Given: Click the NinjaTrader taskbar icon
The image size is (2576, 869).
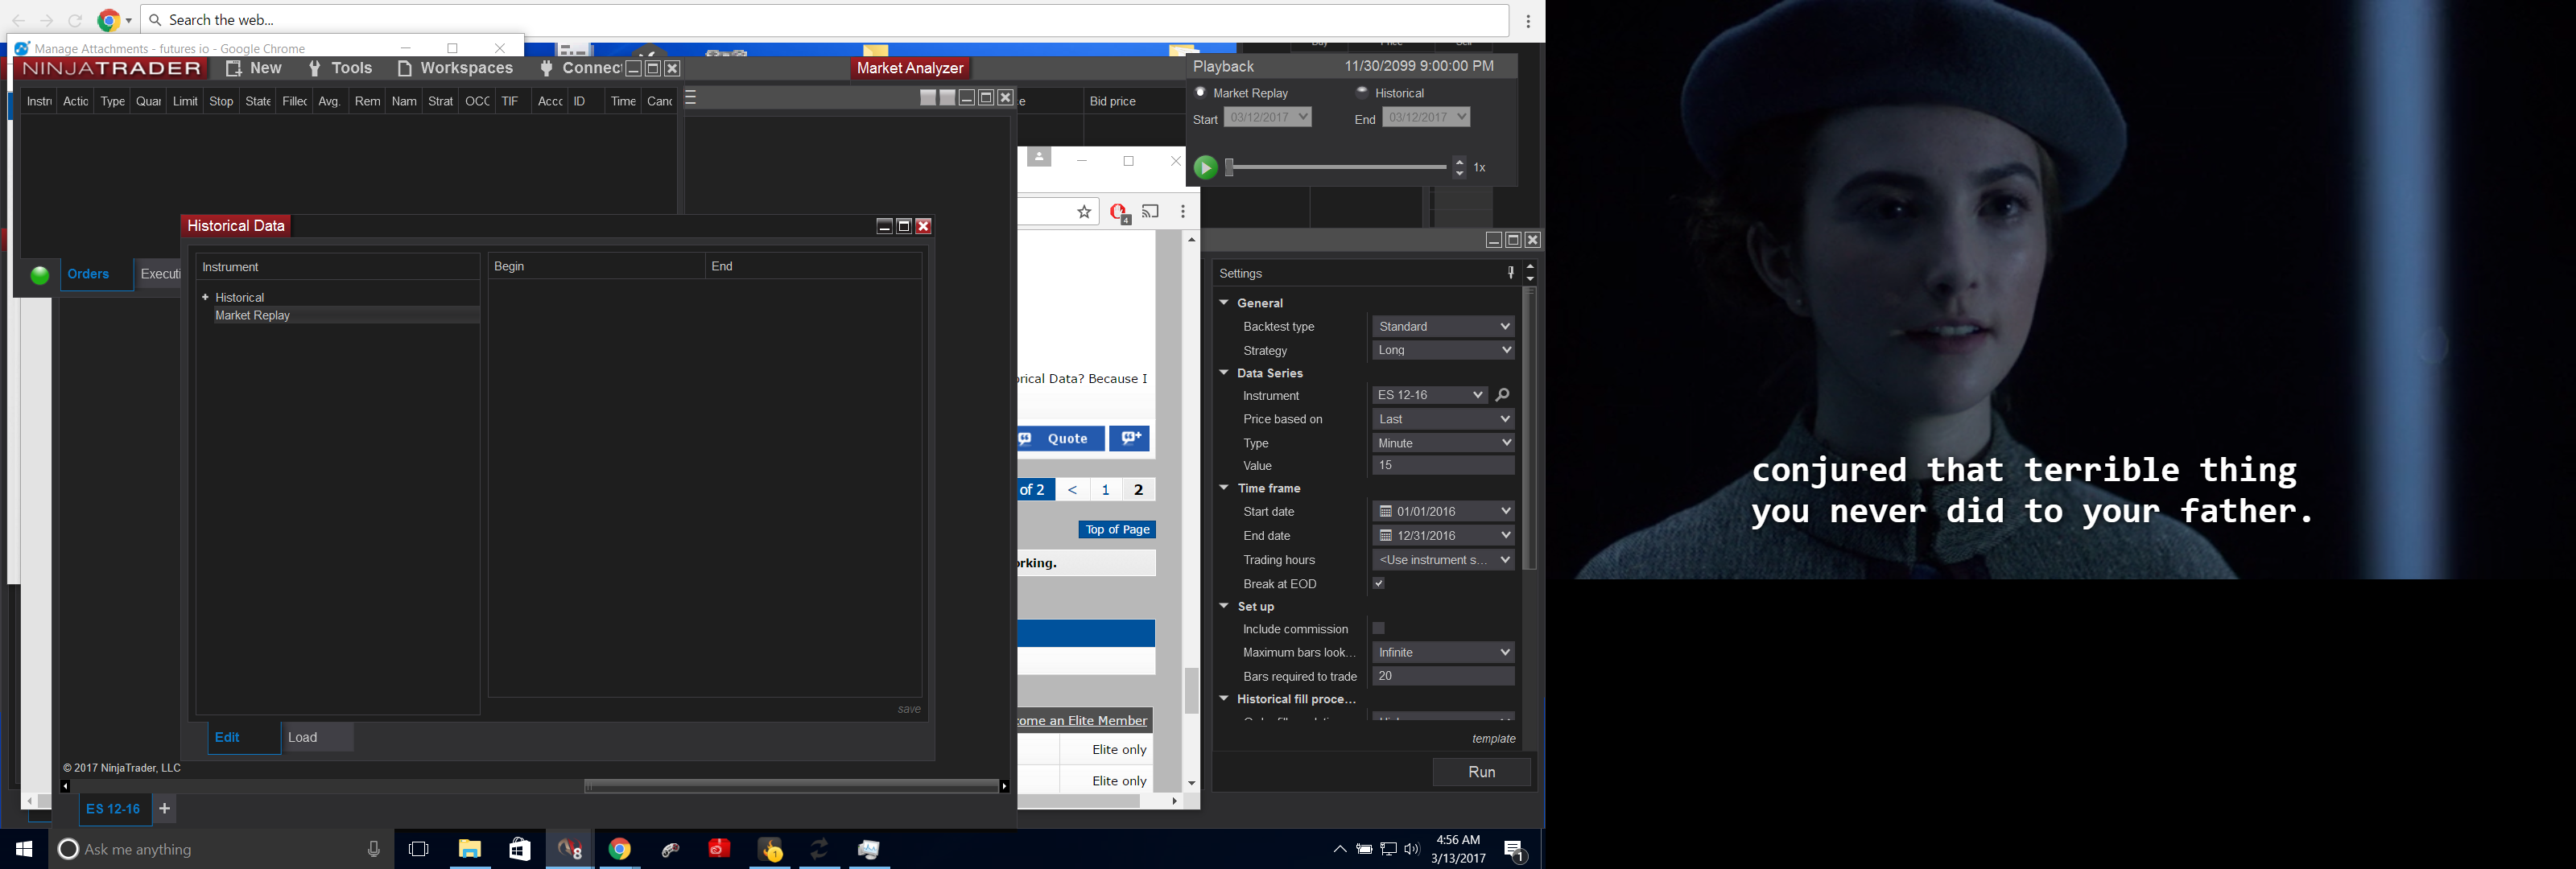Looking at the screenshot, I should click(570, 849).
